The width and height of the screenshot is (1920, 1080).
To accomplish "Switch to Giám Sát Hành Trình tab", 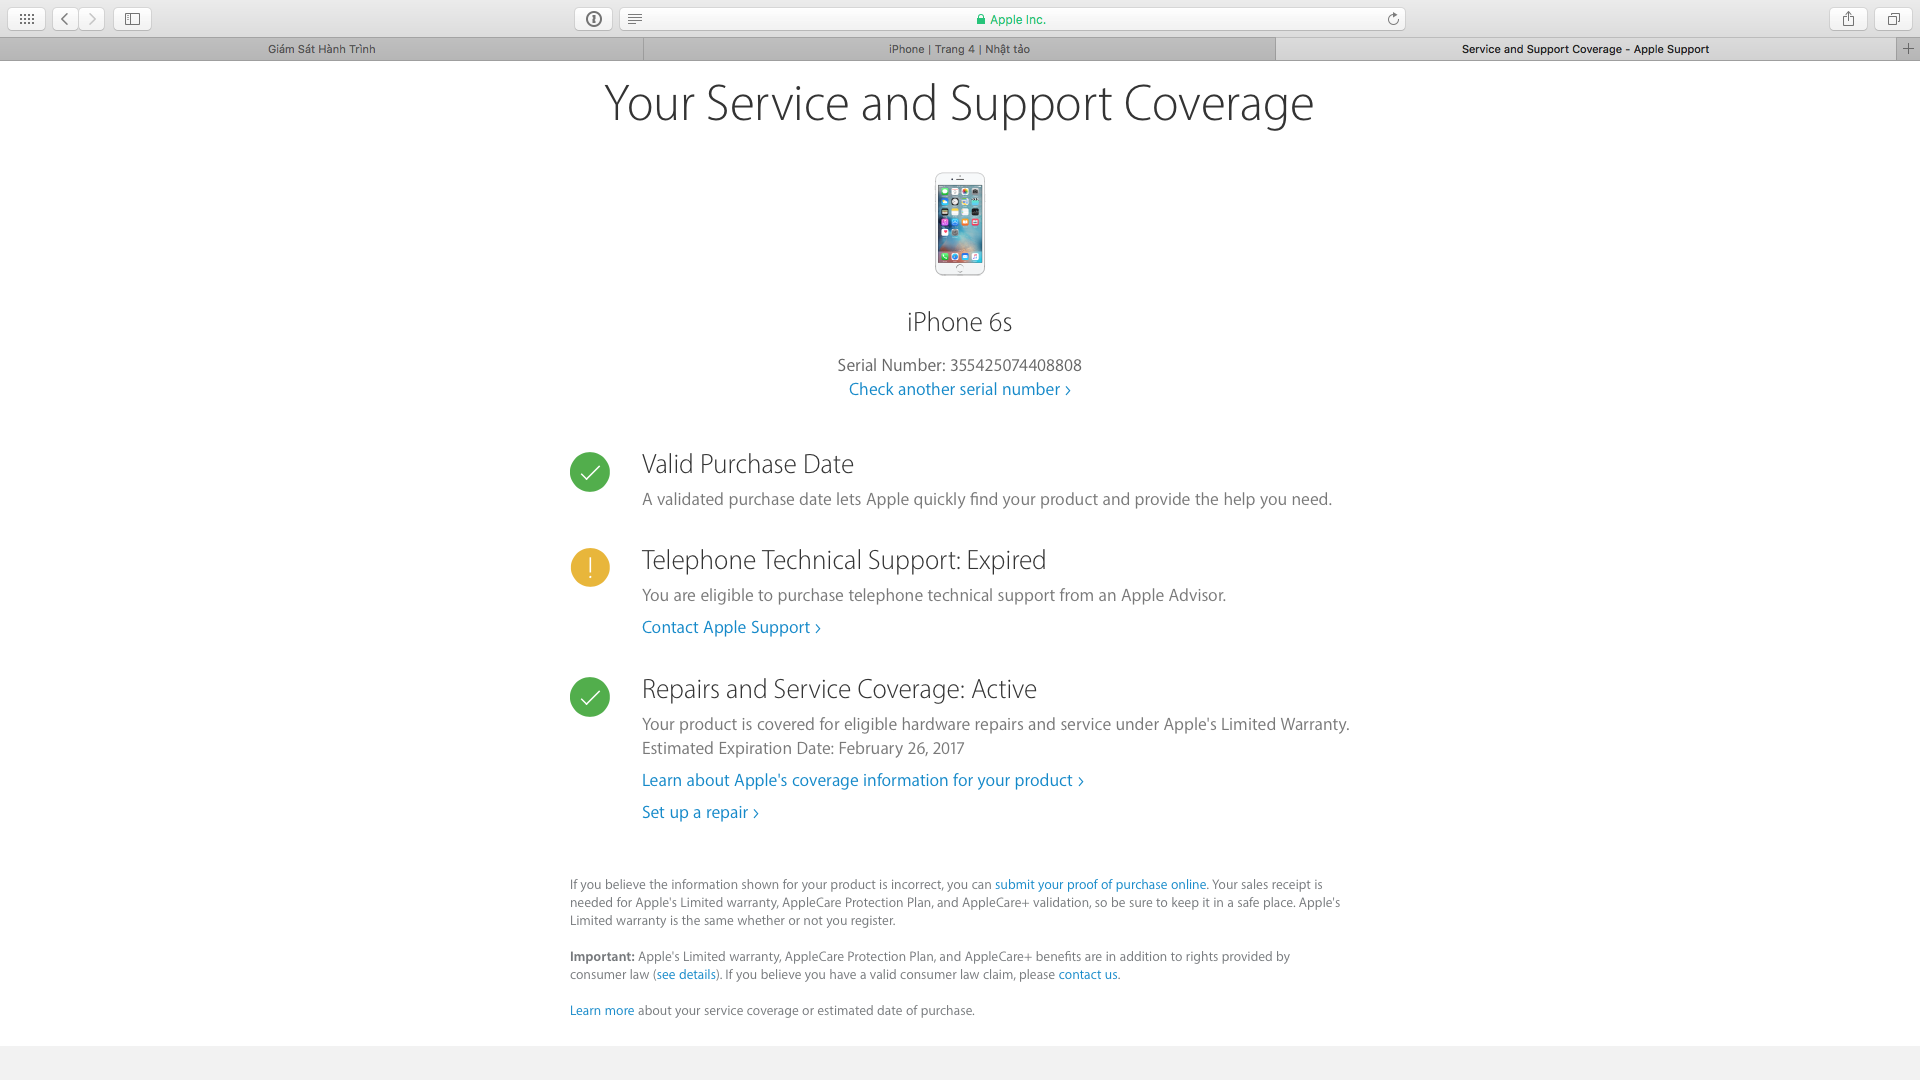I will [x=321, y=49].
